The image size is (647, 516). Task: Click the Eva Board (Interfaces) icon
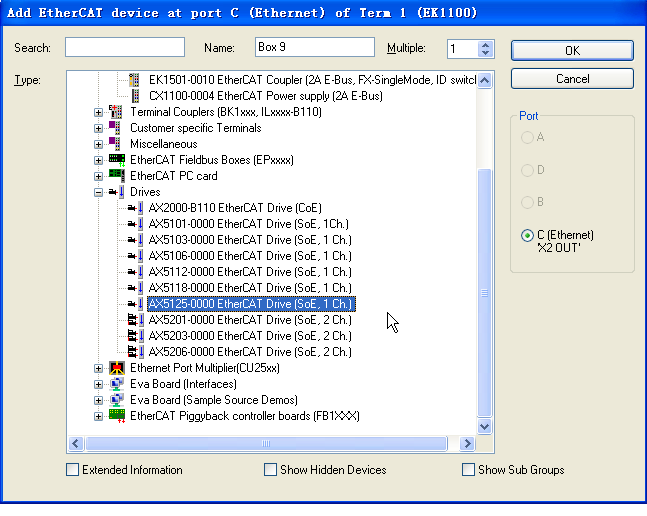(x=117, y=384)
